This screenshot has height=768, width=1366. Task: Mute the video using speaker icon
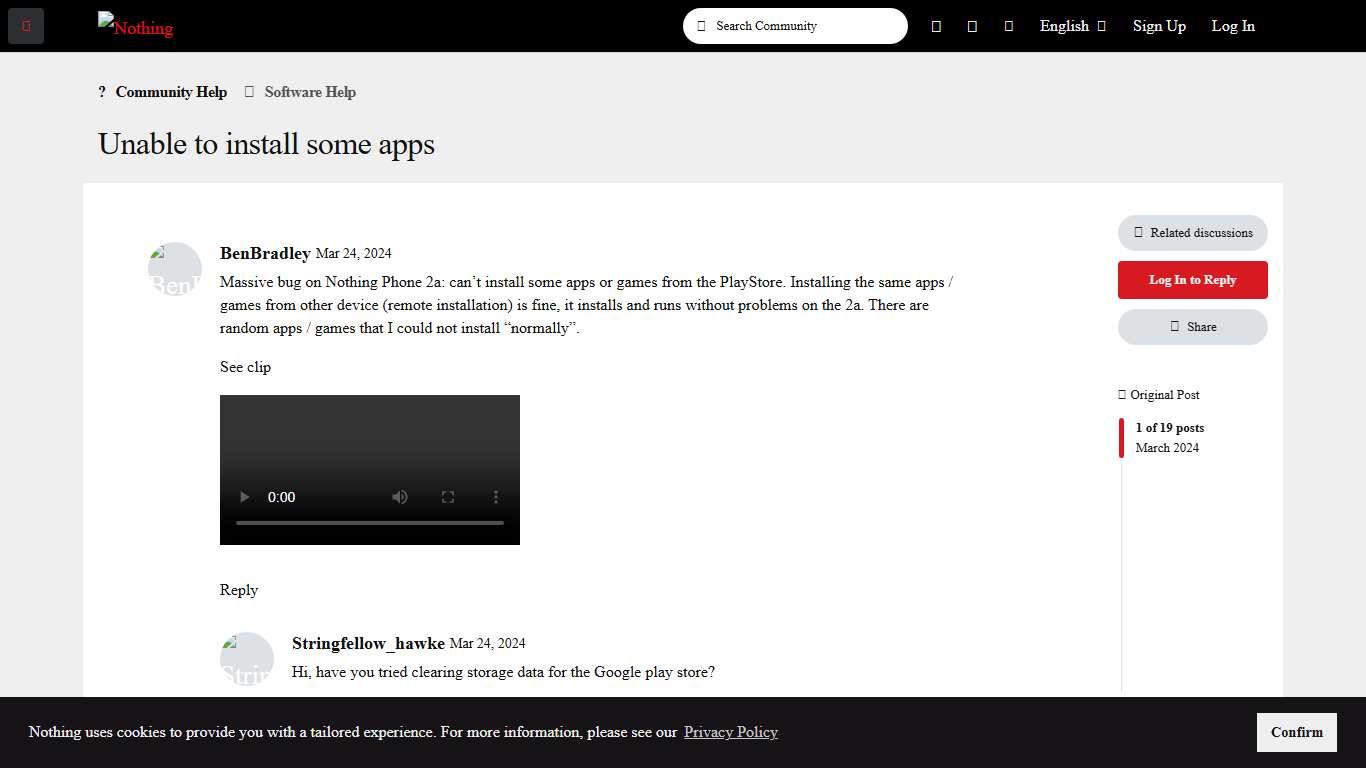[400, 497]
